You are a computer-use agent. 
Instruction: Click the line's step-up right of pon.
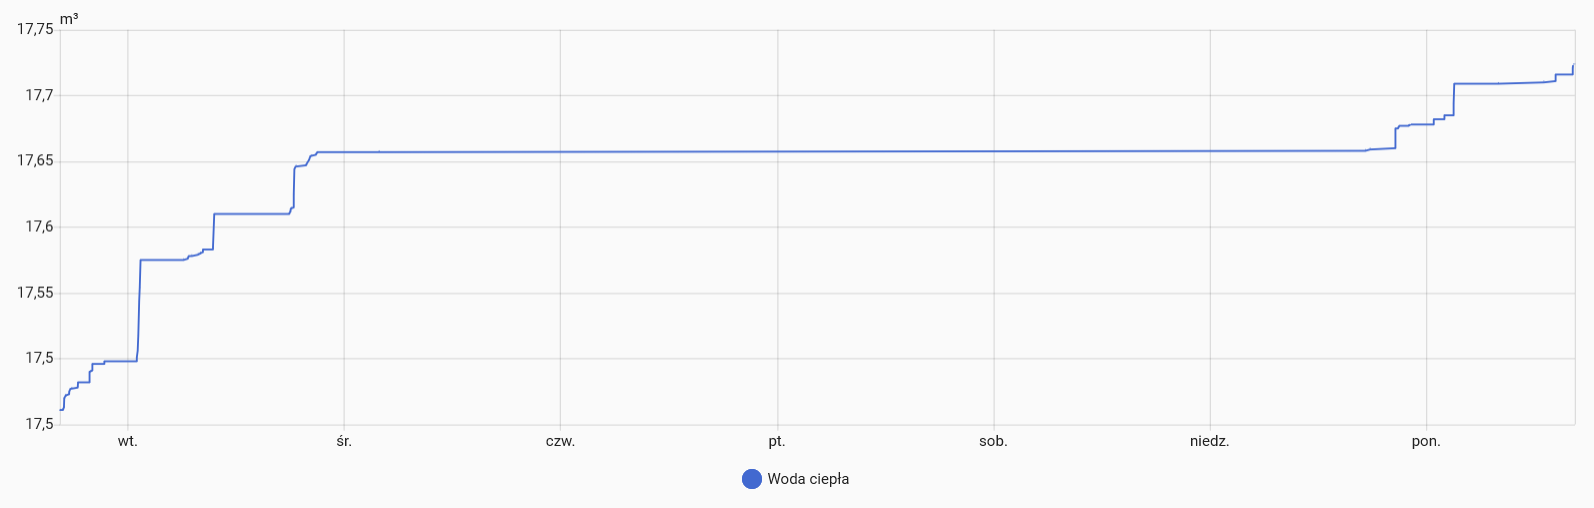pyautogui.click(x=1453, y=98)
